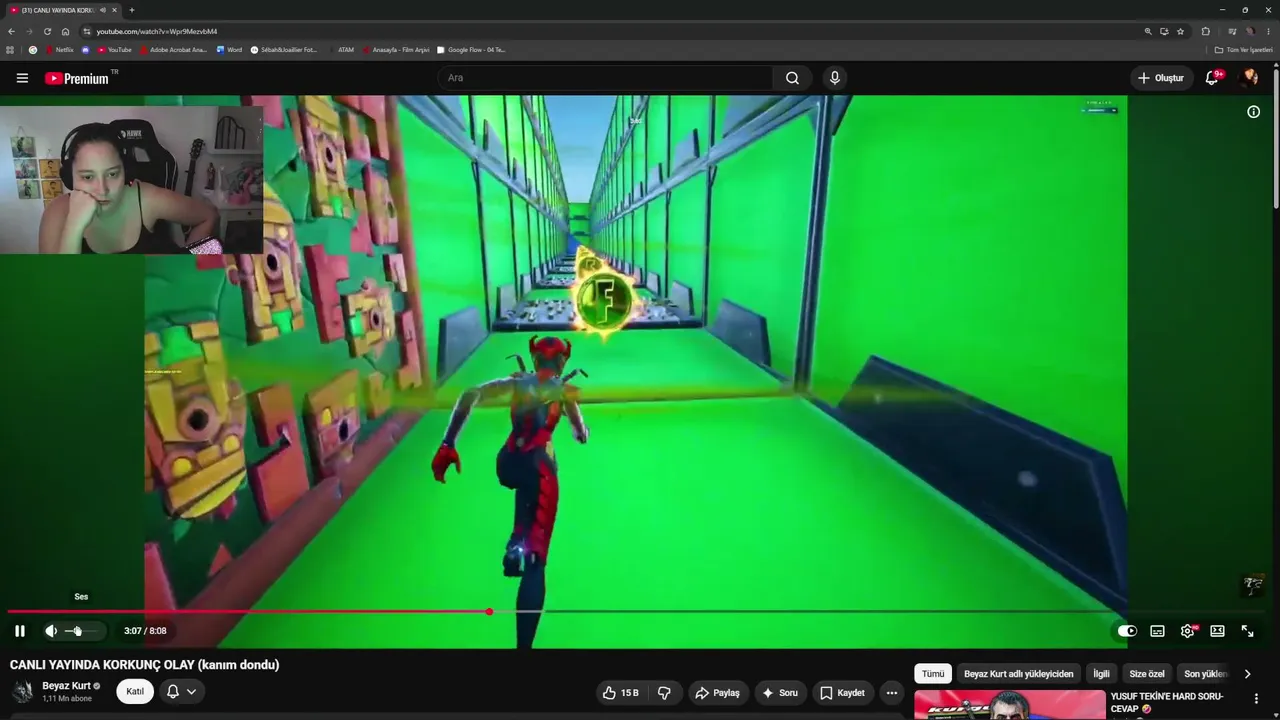Show more filter chips arrow
This screenshot has height=720, width=1280.
[x=1247, y=674]
